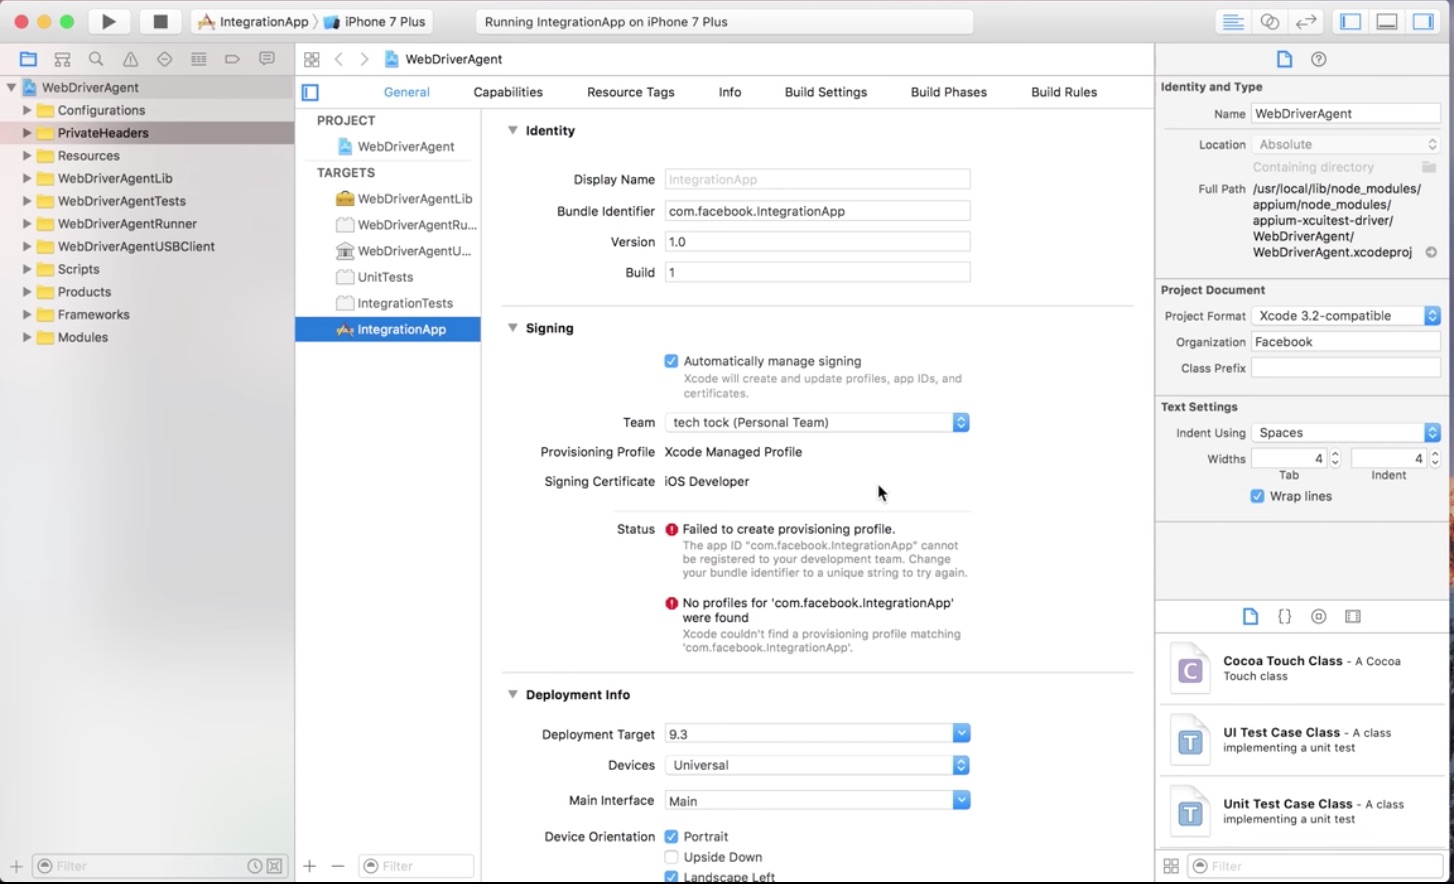This screenshot has width=1454, height=884.
Task: Click the Stop button in toolbar
Action: [160, 21]
